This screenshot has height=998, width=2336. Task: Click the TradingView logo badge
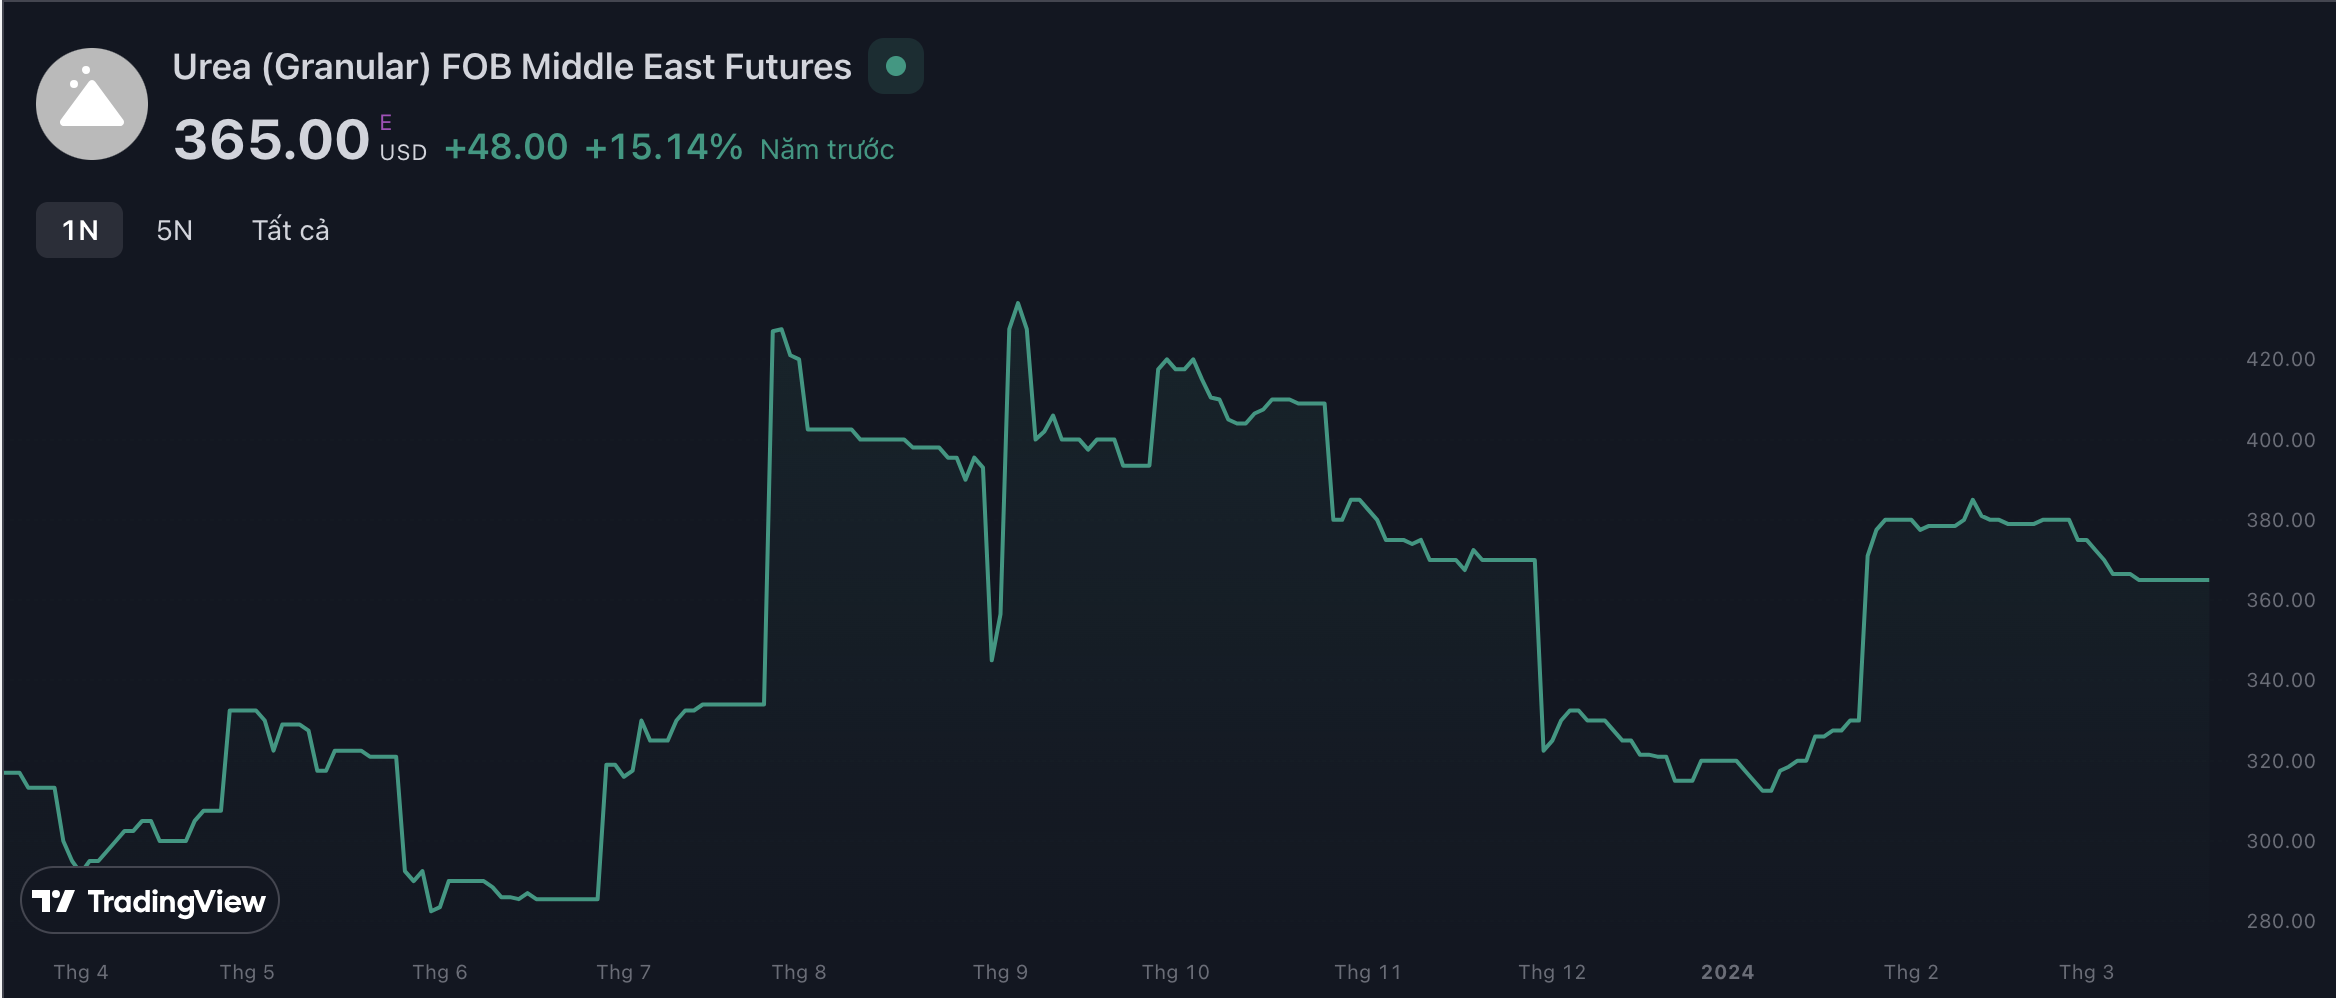pos(150,901)
